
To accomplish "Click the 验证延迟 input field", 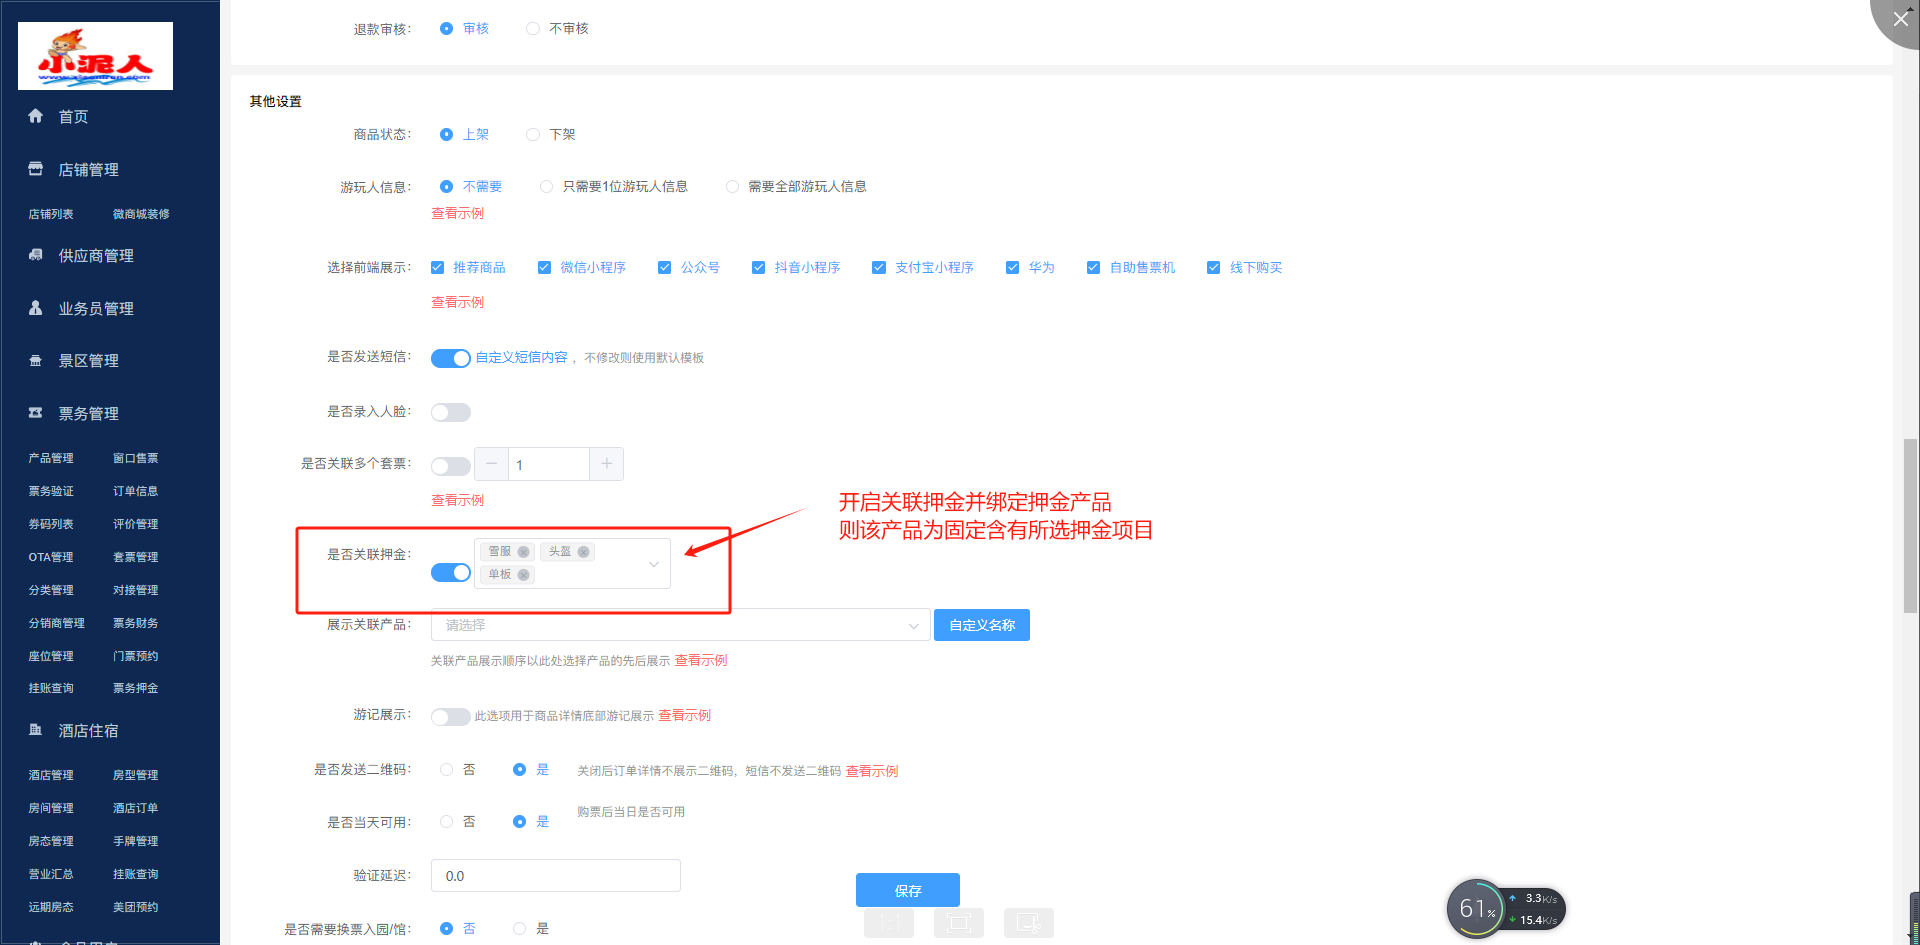I will pyautogui.click(x=555, y=876).
